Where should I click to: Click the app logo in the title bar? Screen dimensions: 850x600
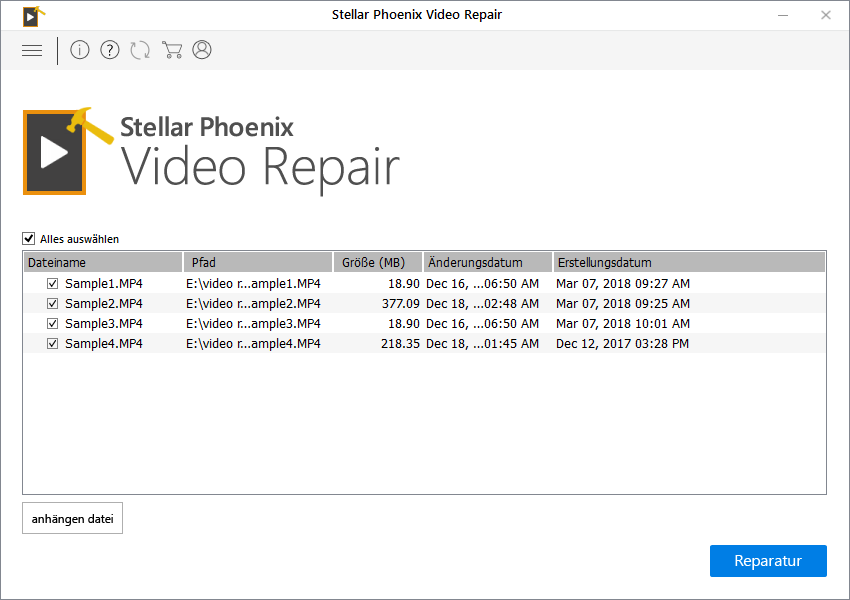pos(33,16)
